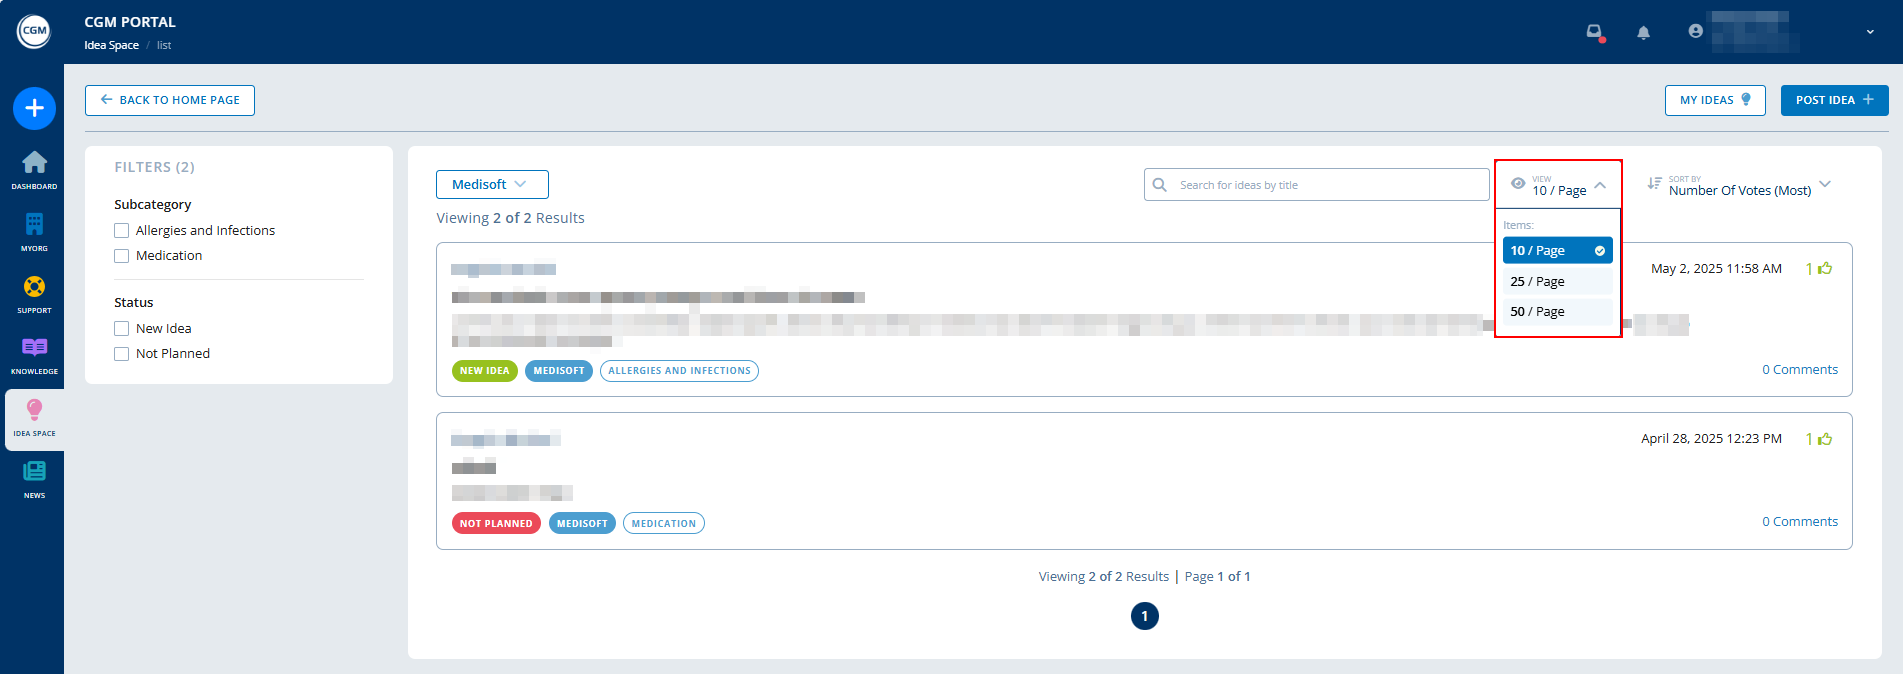Enable the Medication subcategory checkbox
The width and height of the screenshot is (1903, 674).
pyautogui.click(x=122, y=256)
